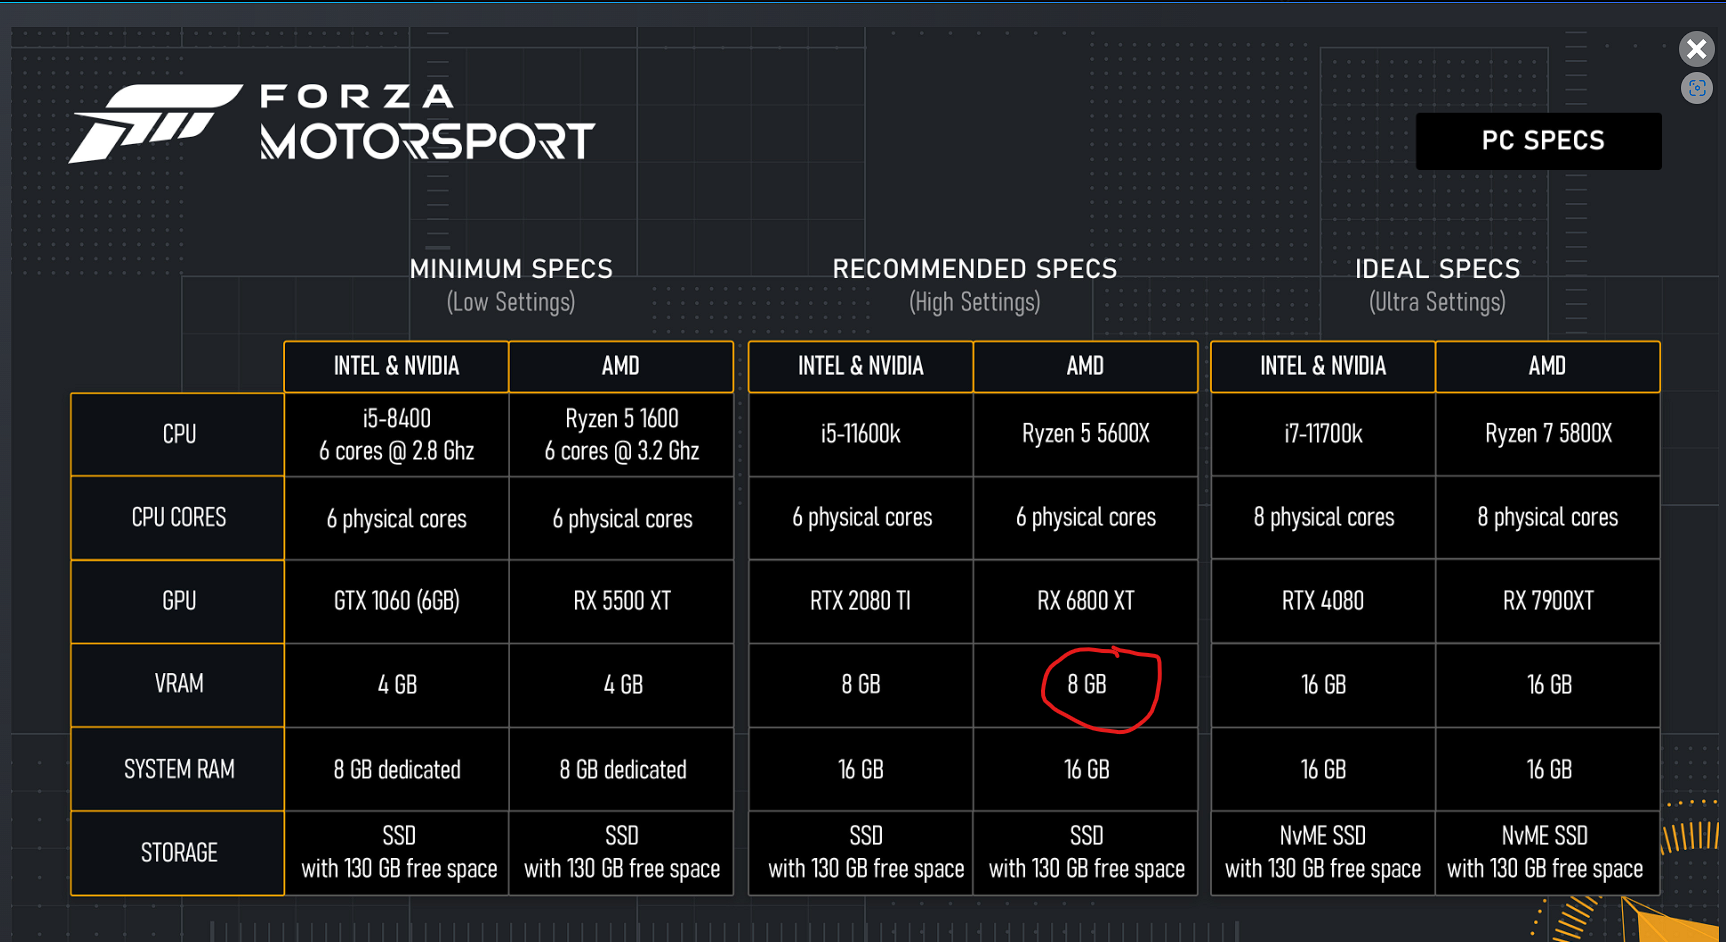
Task: Click the Ryzen 7 5800X cell
Action: pos(1548,434)
